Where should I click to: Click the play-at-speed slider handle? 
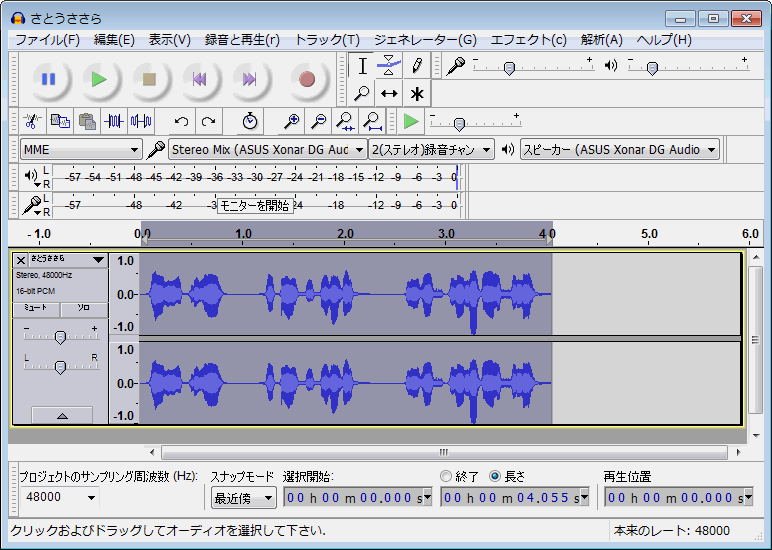click(x=459, y=124)
